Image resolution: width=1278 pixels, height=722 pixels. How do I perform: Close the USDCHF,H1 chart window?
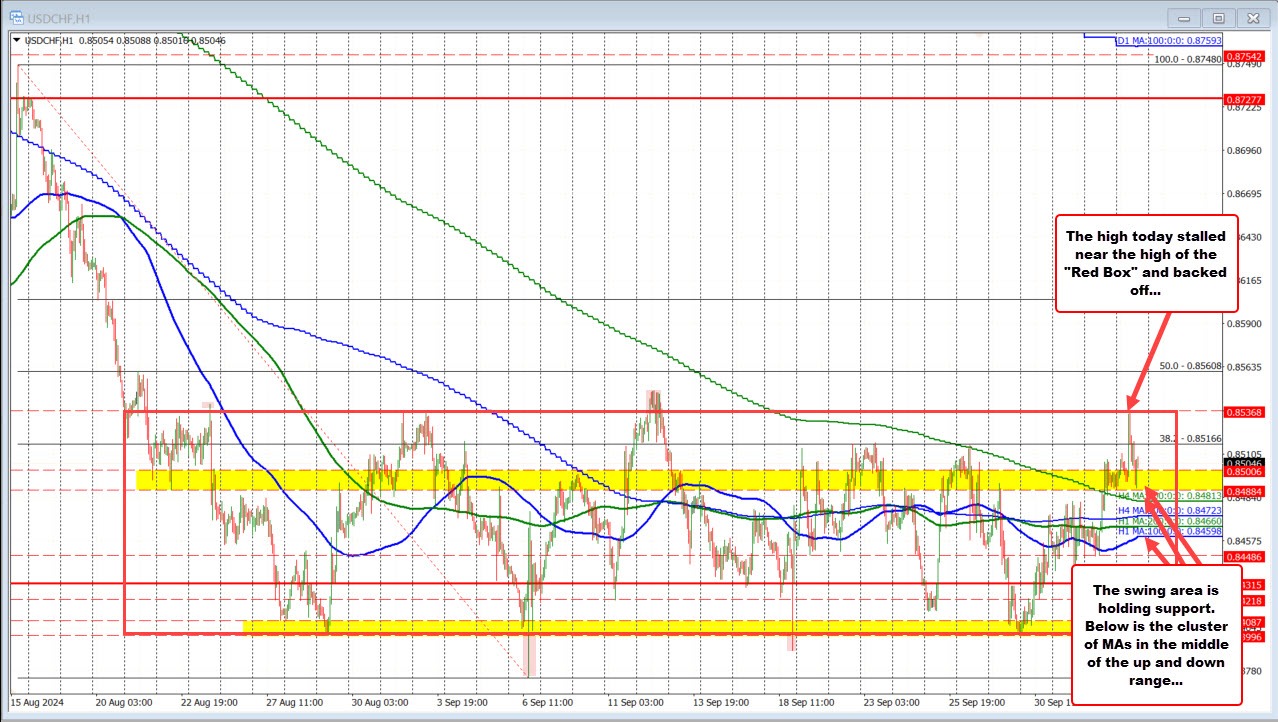(1251, 18)
